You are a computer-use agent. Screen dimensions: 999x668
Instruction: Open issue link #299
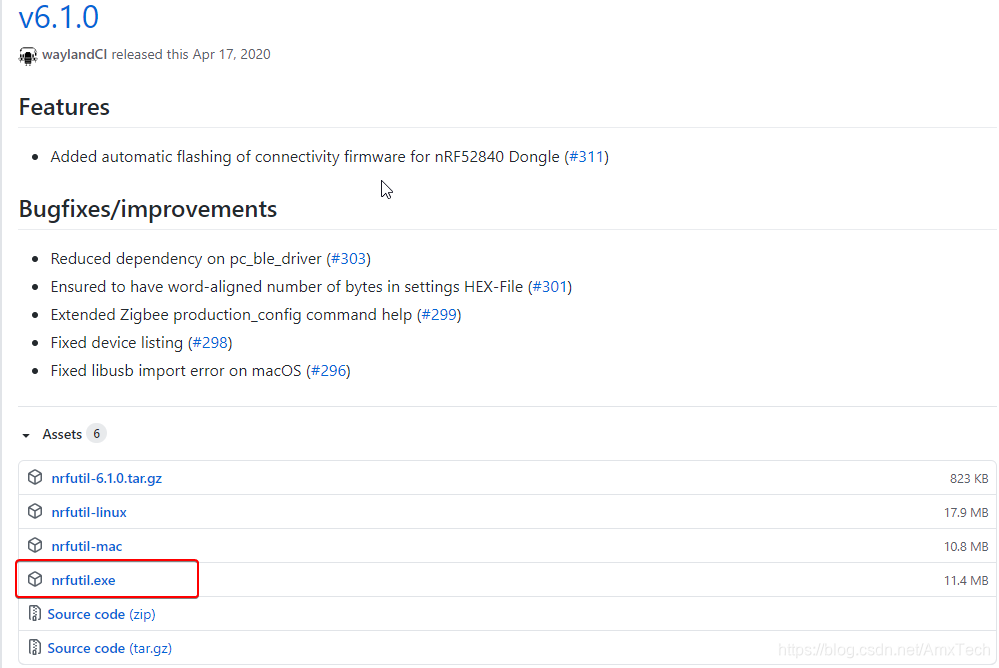click(439, 315)
